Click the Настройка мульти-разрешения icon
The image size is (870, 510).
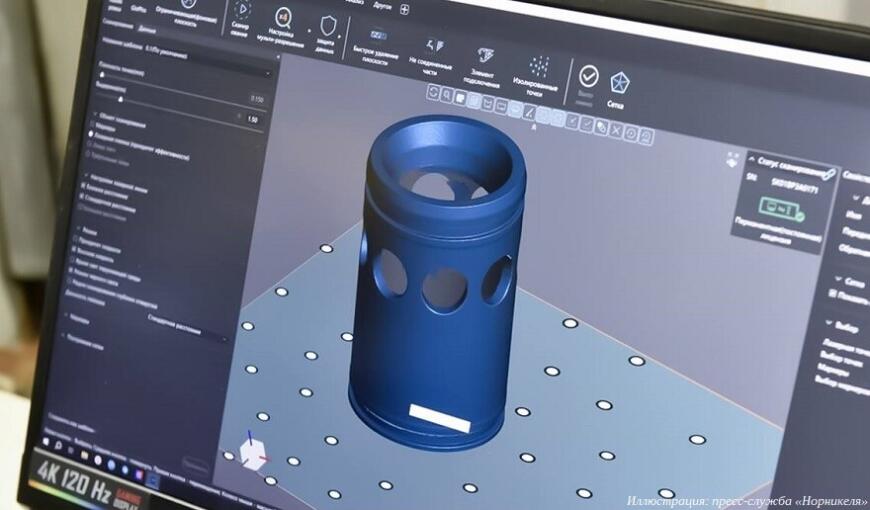pyautogui.click(x=283, y=17)
